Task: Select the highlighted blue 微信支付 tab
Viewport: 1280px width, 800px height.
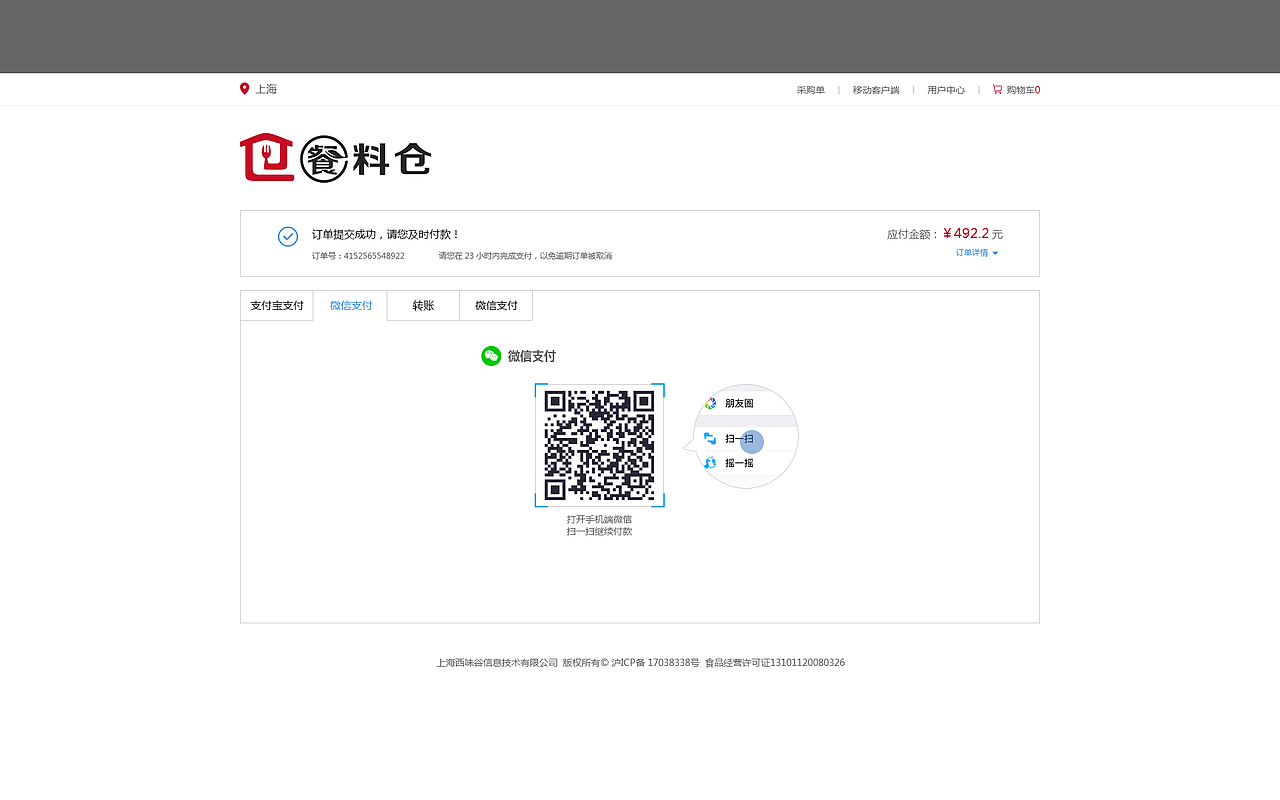Action: 351,306
